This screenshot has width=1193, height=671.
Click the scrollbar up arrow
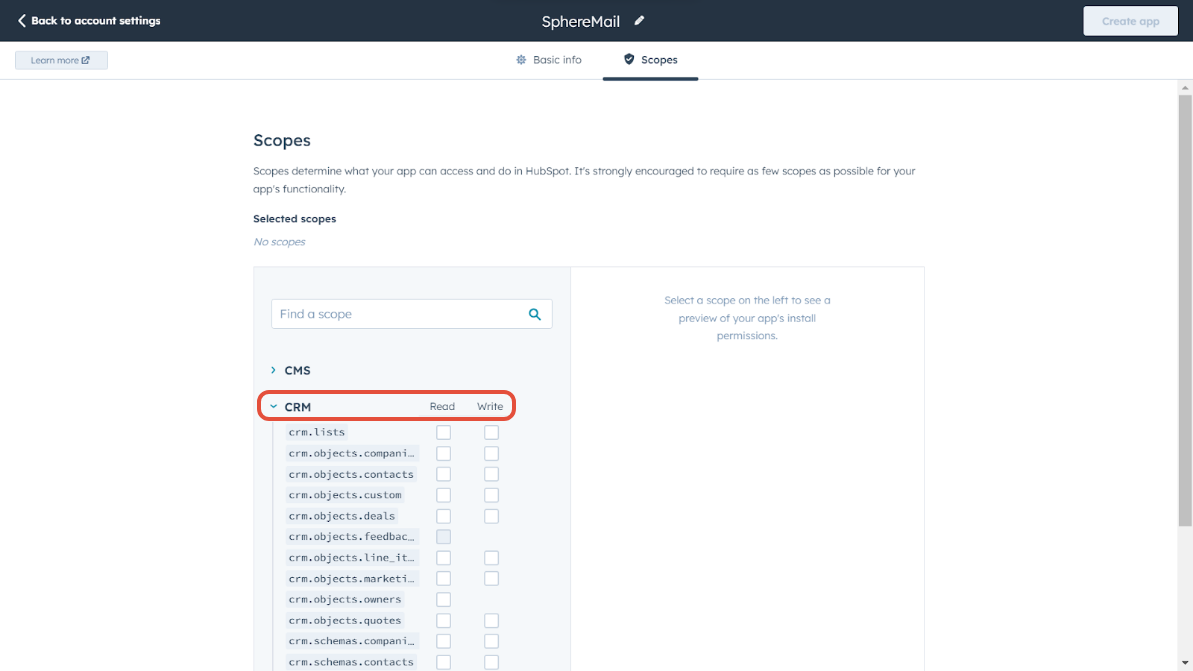tap(1185, 87)
